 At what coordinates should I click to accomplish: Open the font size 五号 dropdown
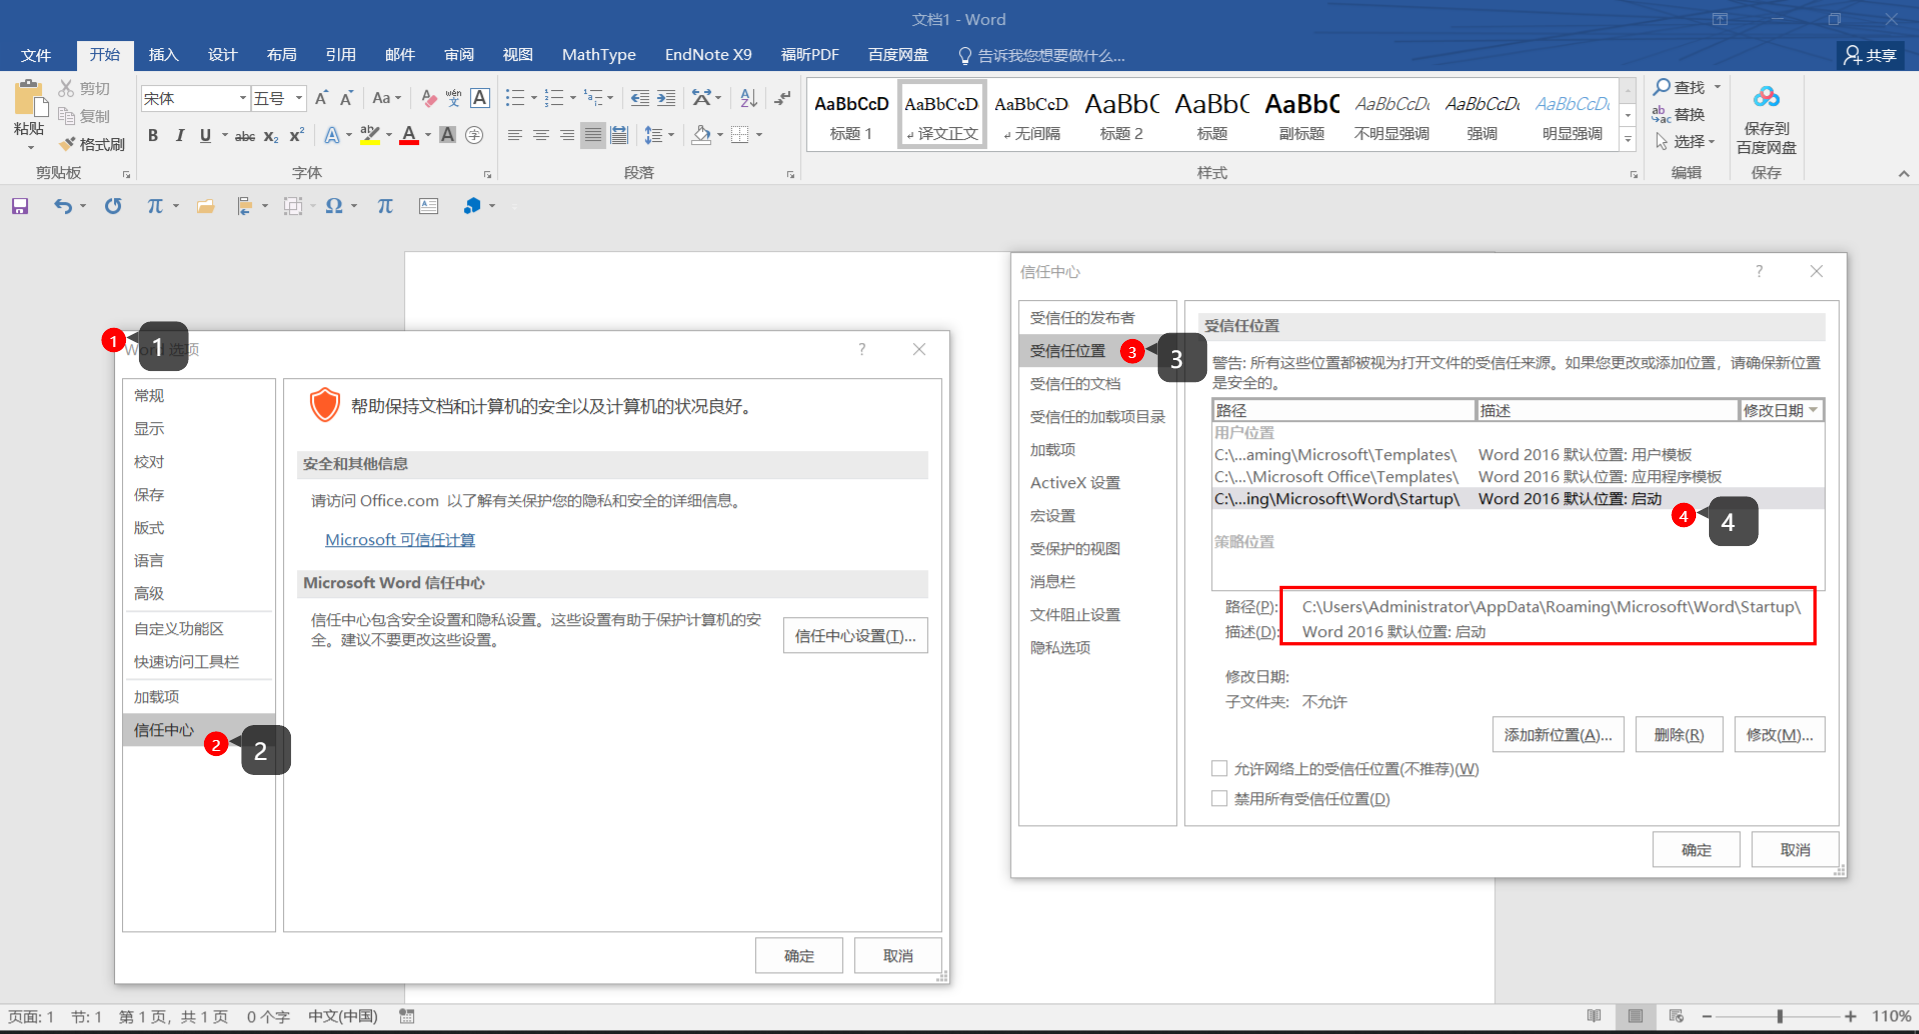pyautogui.click(x=299, y=98)
